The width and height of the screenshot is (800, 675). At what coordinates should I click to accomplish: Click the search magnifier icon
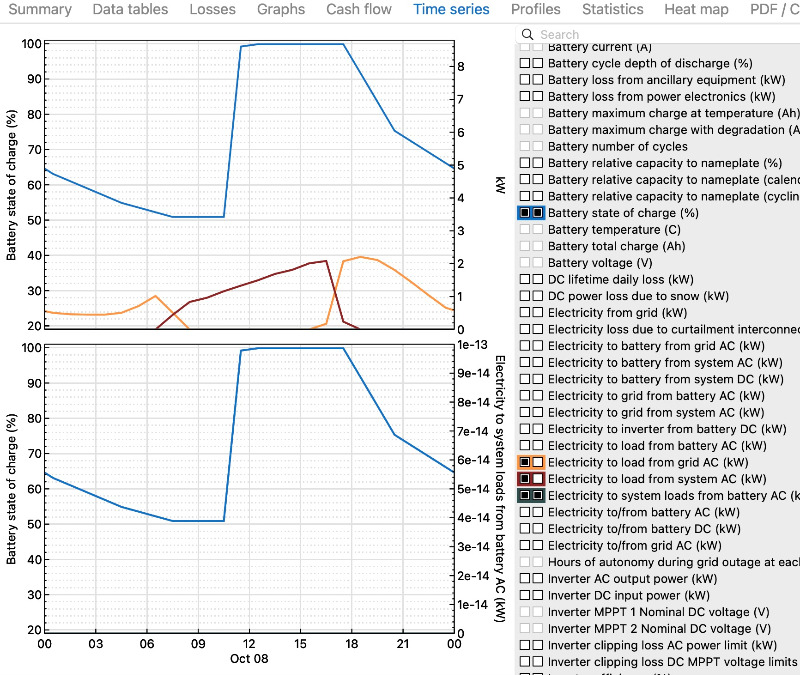[528, 35]
